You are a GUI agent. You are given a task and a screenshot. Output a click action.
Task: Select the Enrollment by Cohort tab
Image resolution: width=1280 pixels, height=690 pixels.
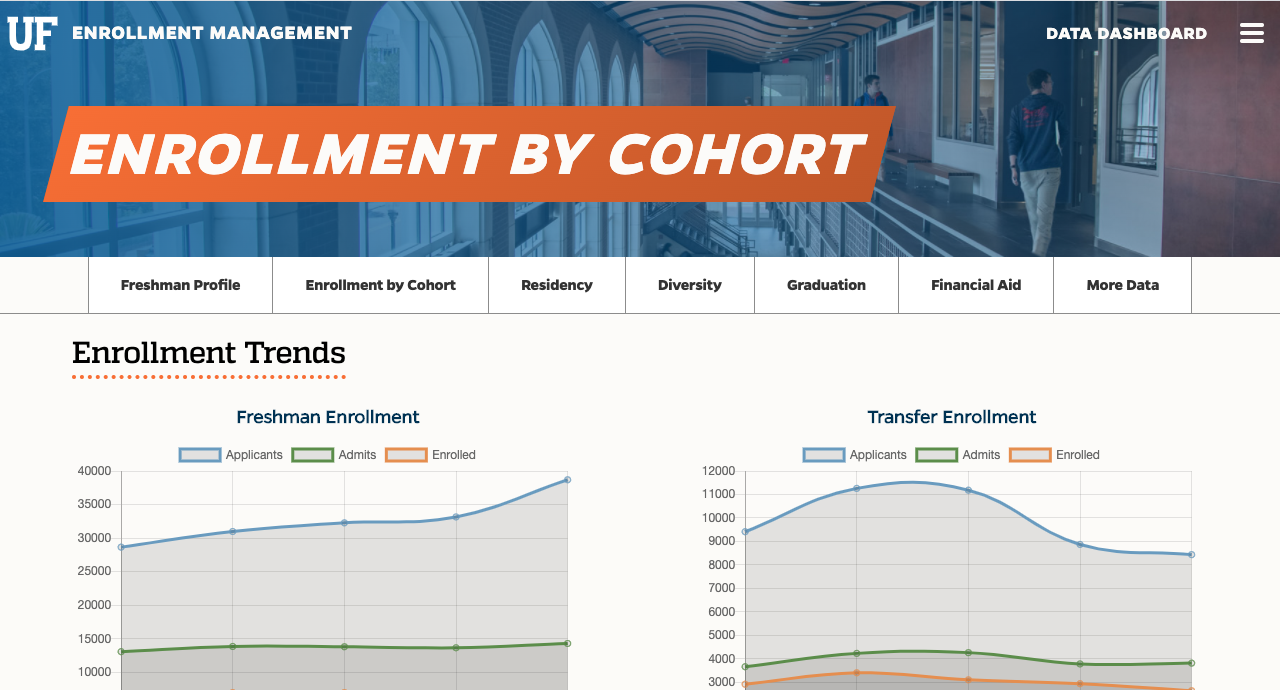[380, 285]
